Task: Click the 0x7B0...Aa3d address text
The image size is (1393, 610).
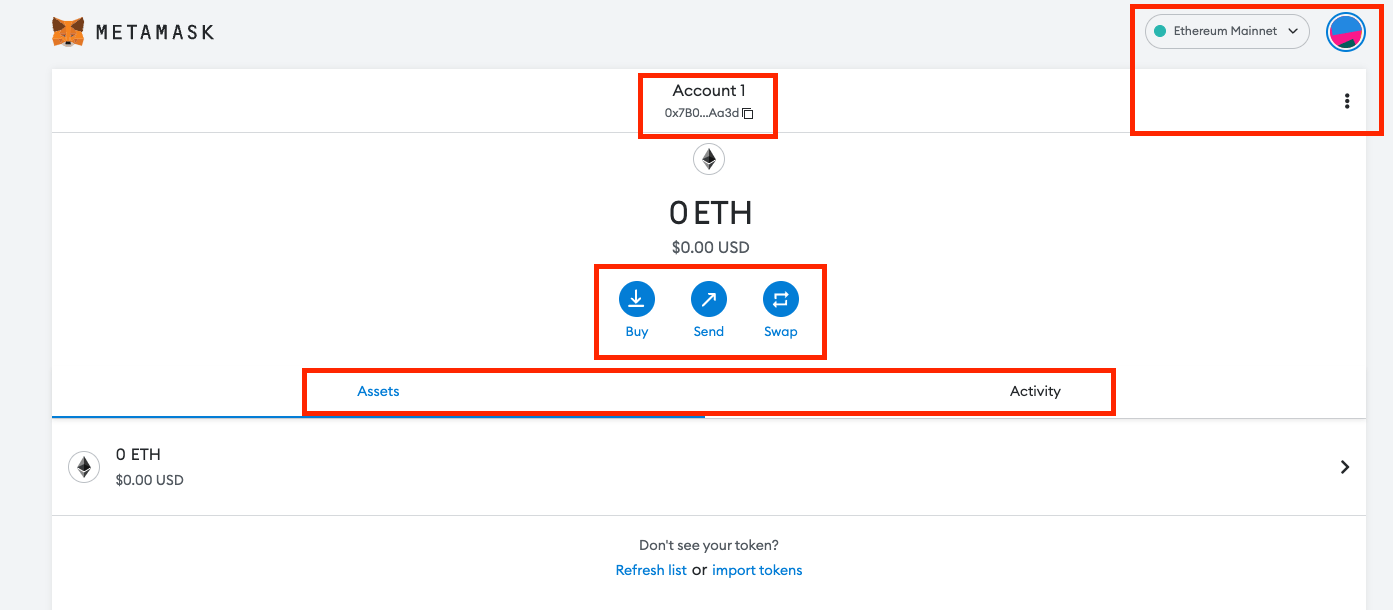Action: [x=702, y=114]
